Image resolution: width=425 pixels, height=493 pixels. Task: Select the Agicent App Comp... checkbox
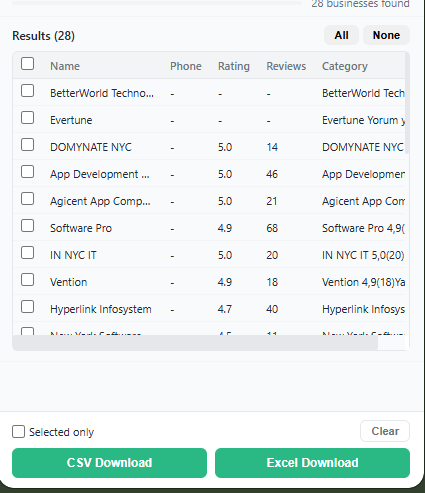coord(27,199)
